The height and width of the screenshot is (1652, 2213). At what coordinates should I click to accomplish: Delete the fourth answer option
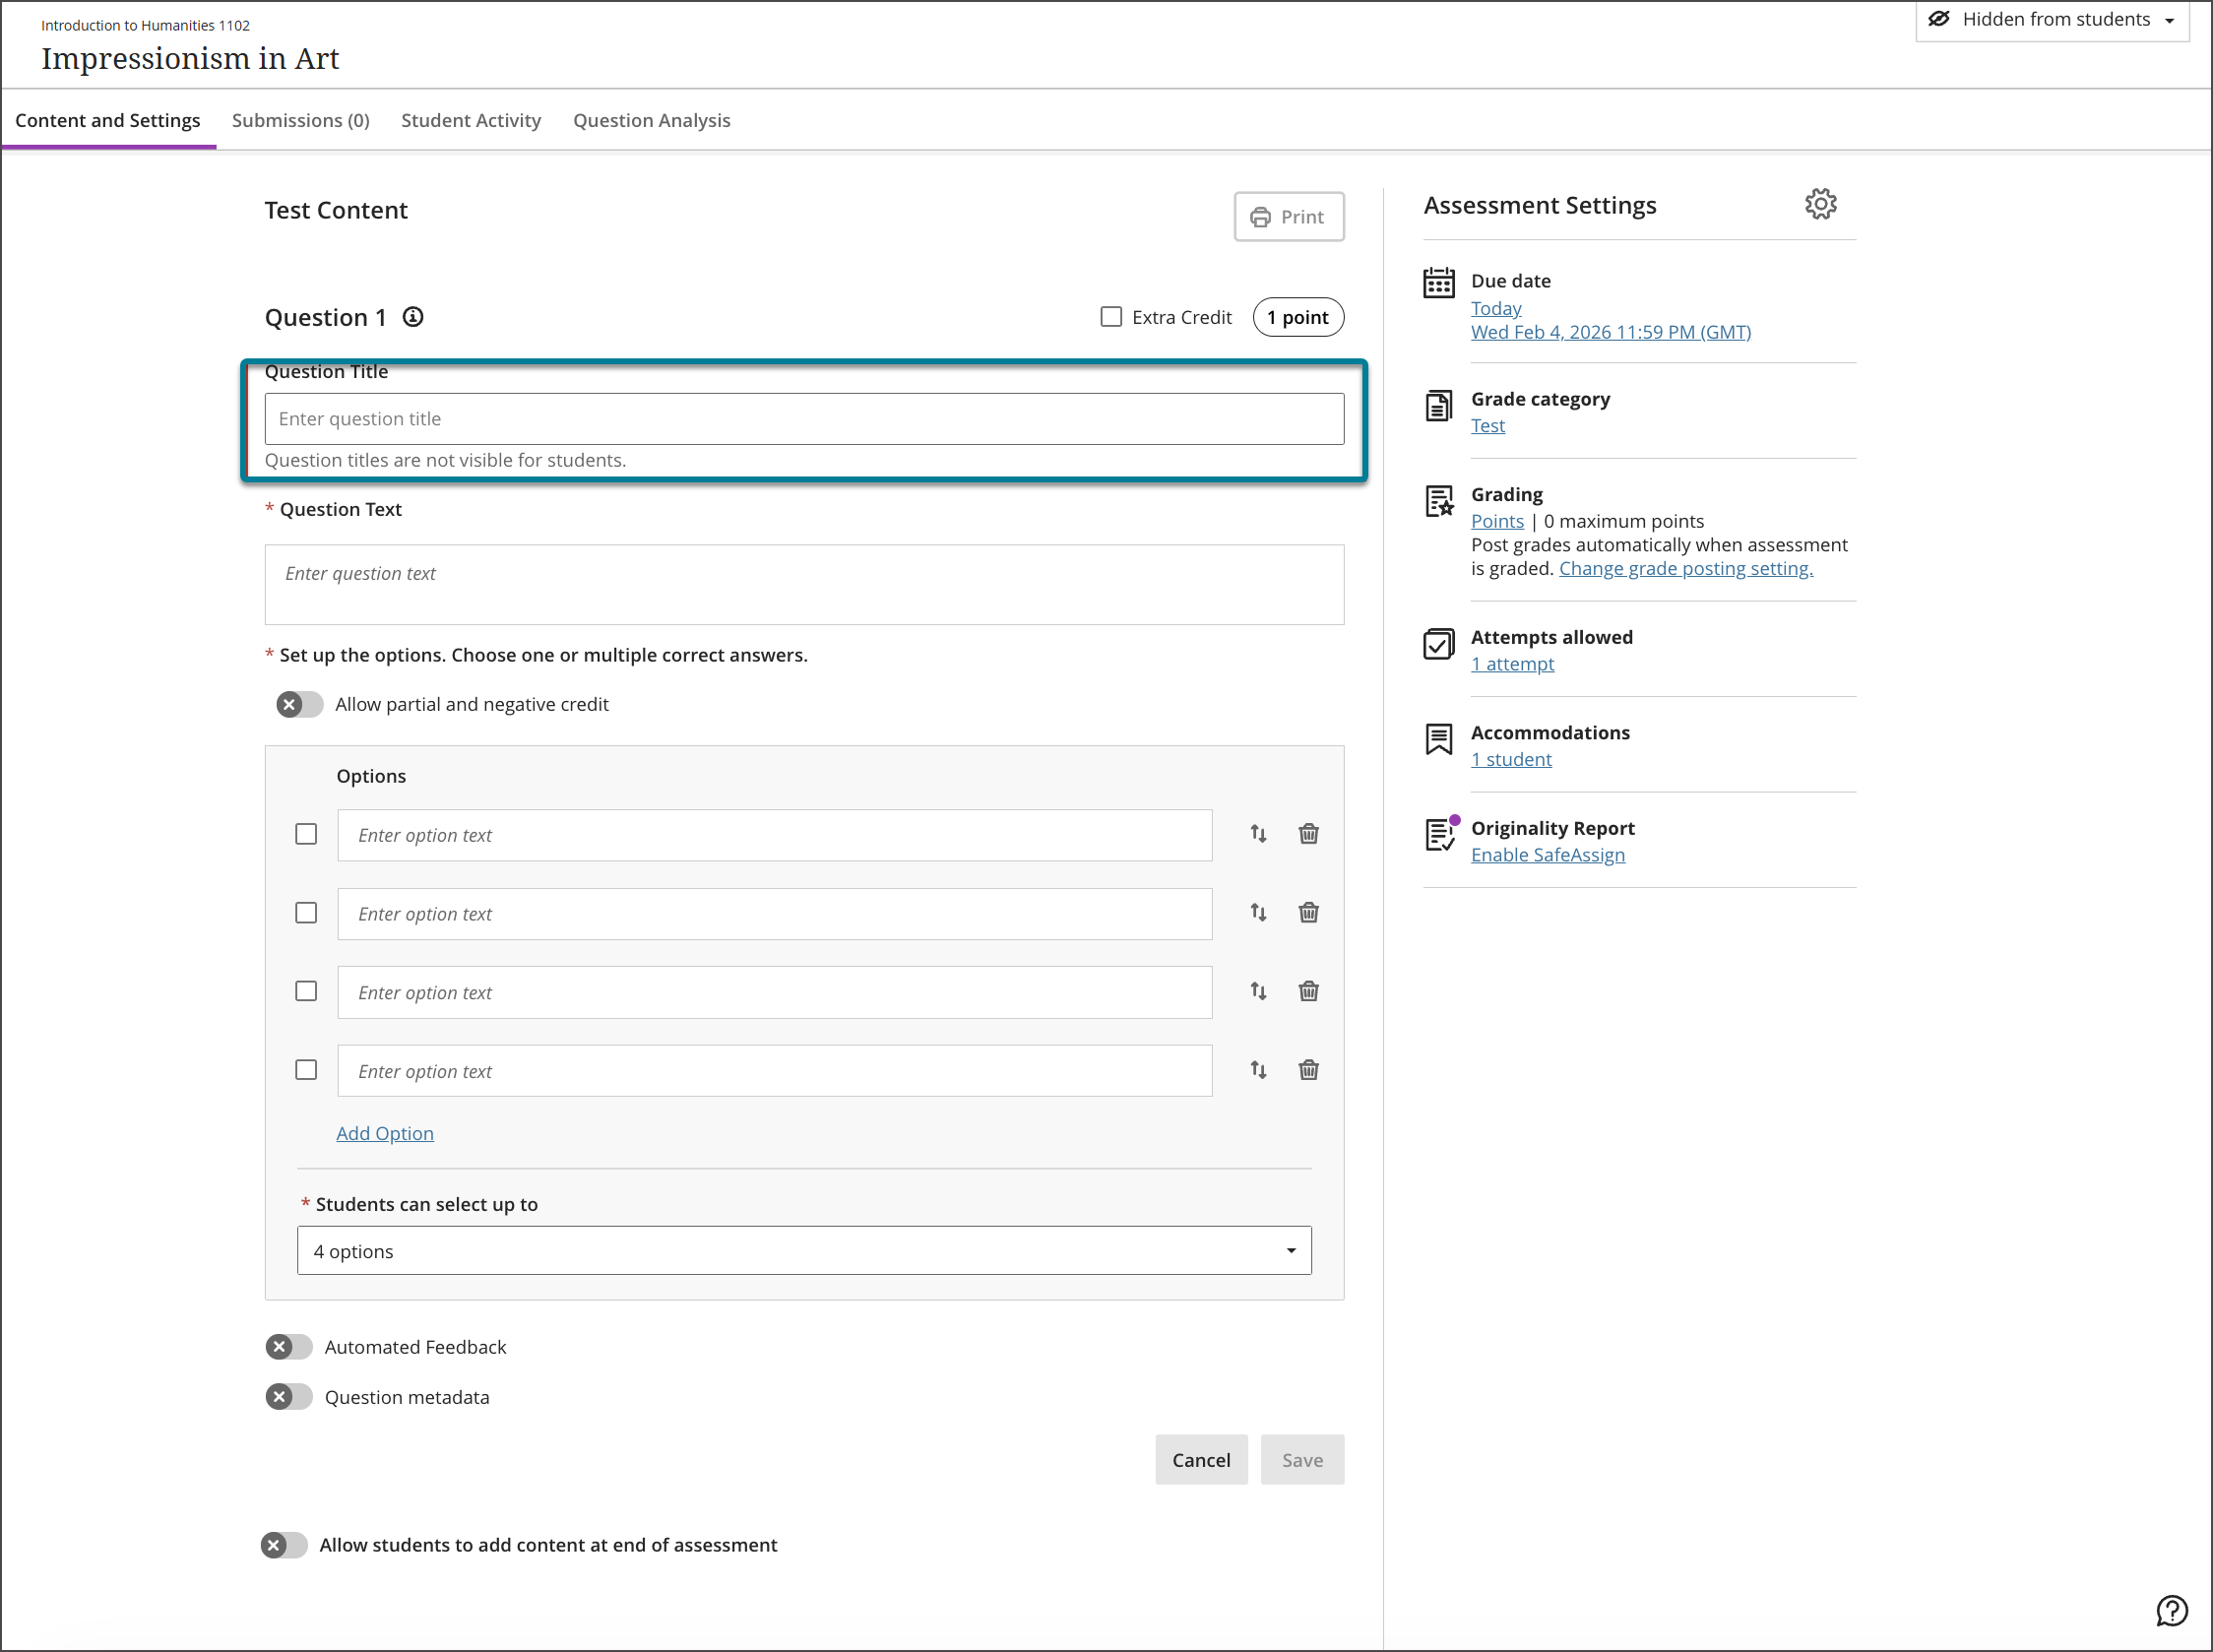(x=1307, y=1070)
